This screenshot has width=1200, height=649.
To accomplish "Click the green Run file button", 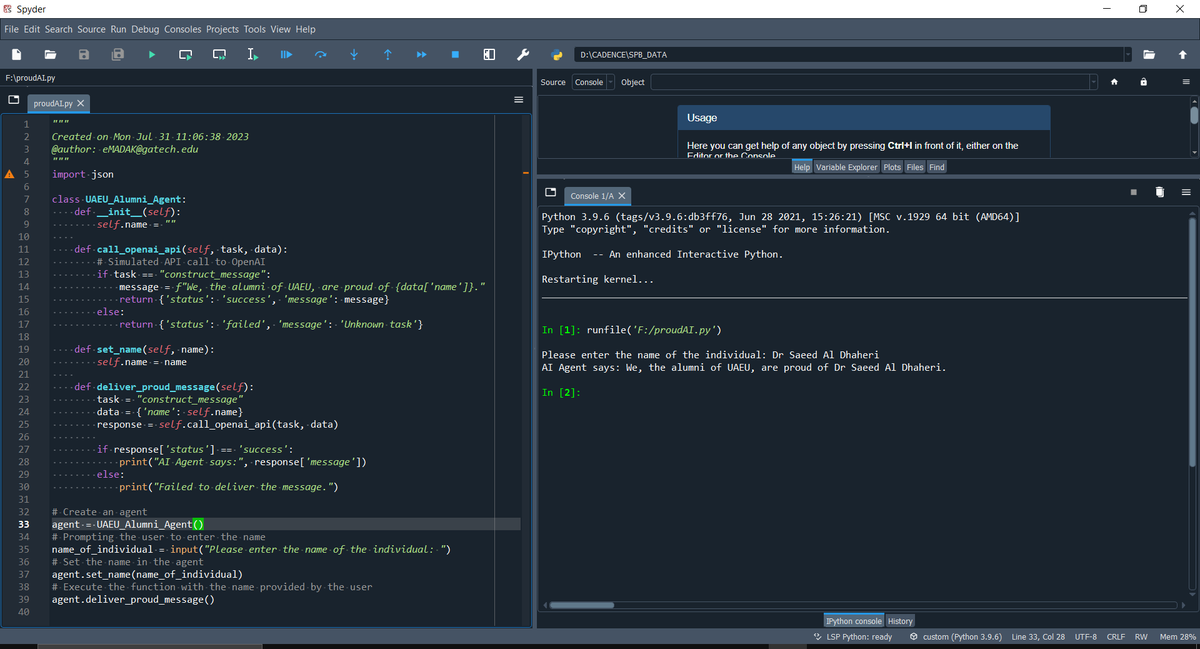I will pos(152,55).
